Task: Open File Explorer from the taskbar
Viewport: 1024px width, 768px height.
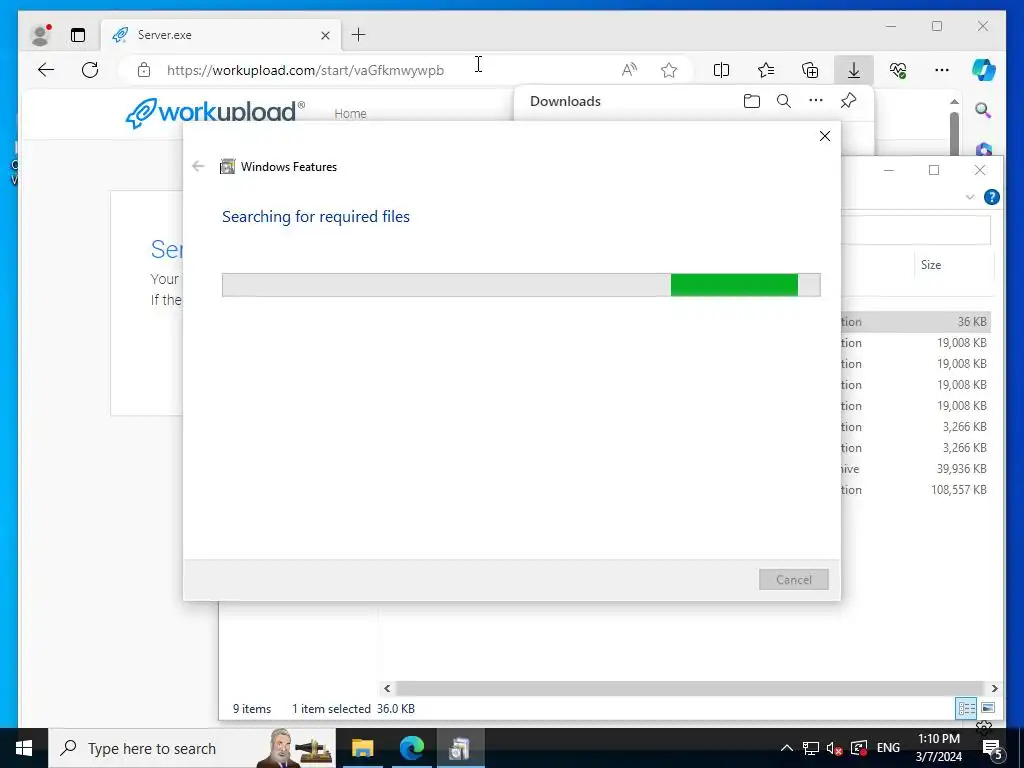Action: pyautogui.click(x=362, y=748)
